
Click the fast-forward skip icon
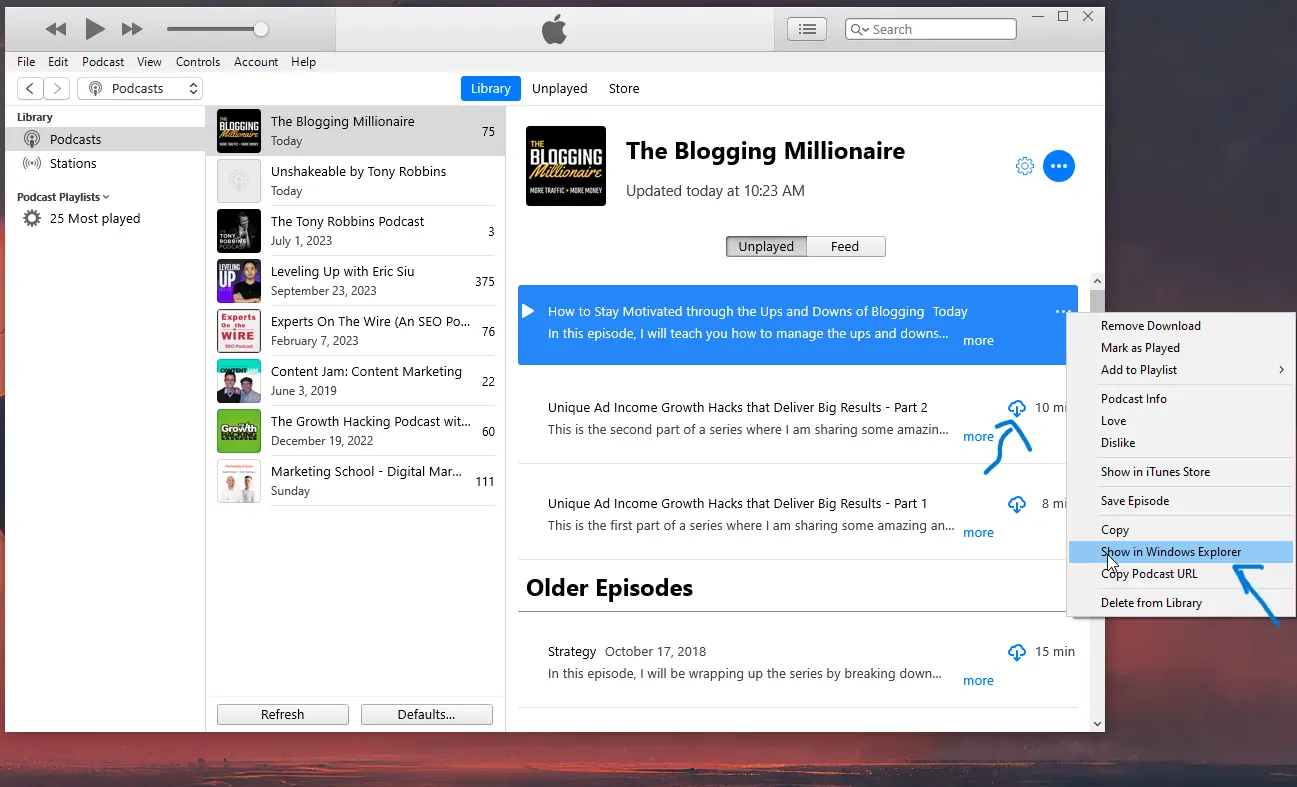[131, 29]
